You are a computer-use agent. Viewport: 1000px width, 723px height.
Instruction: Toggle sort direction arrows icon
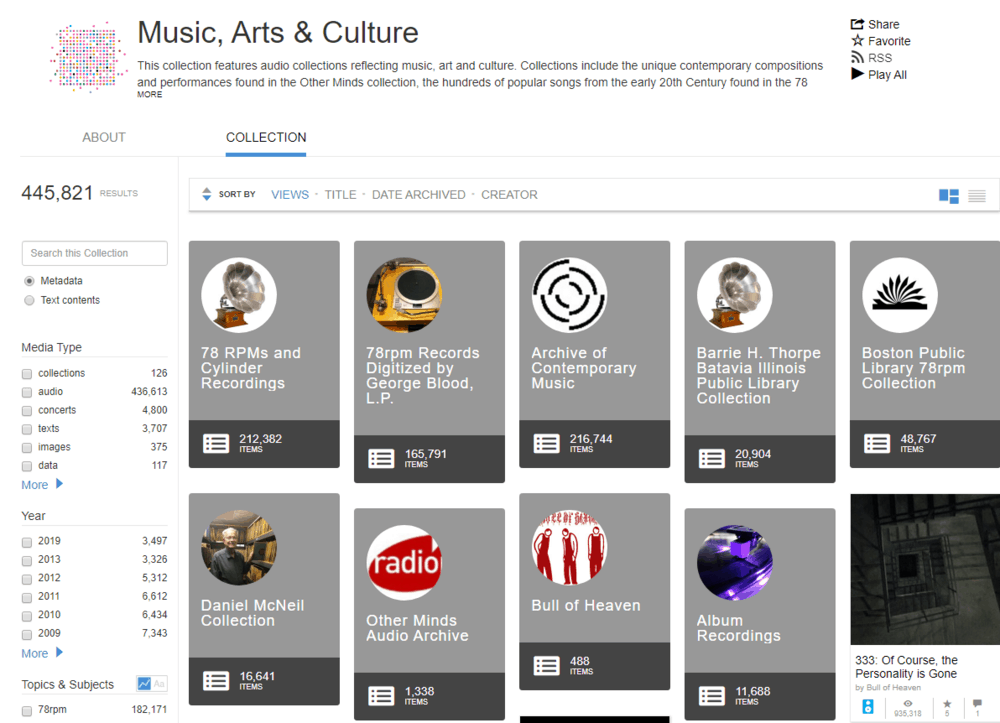click(x=206, y=194)
